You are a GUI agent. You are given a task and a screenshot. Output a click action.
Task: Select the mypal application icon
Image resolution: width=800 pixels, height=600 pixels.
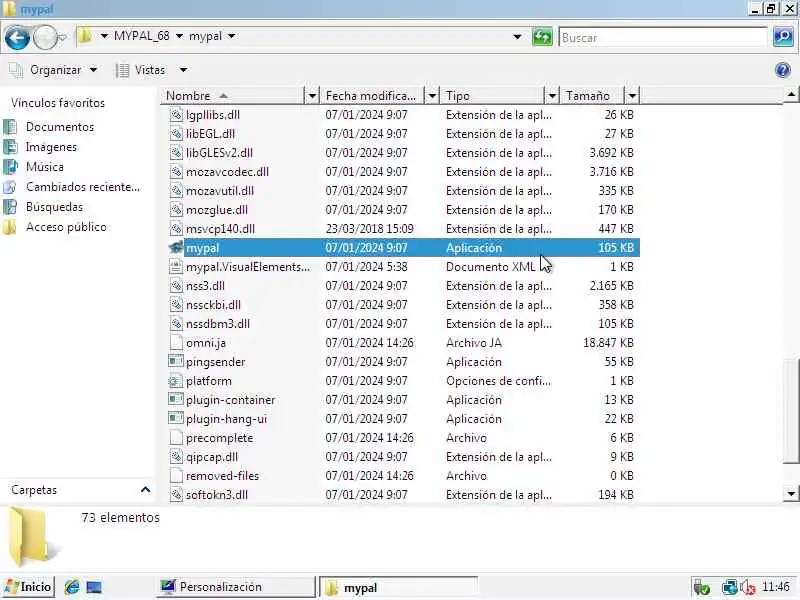(176, 248)
